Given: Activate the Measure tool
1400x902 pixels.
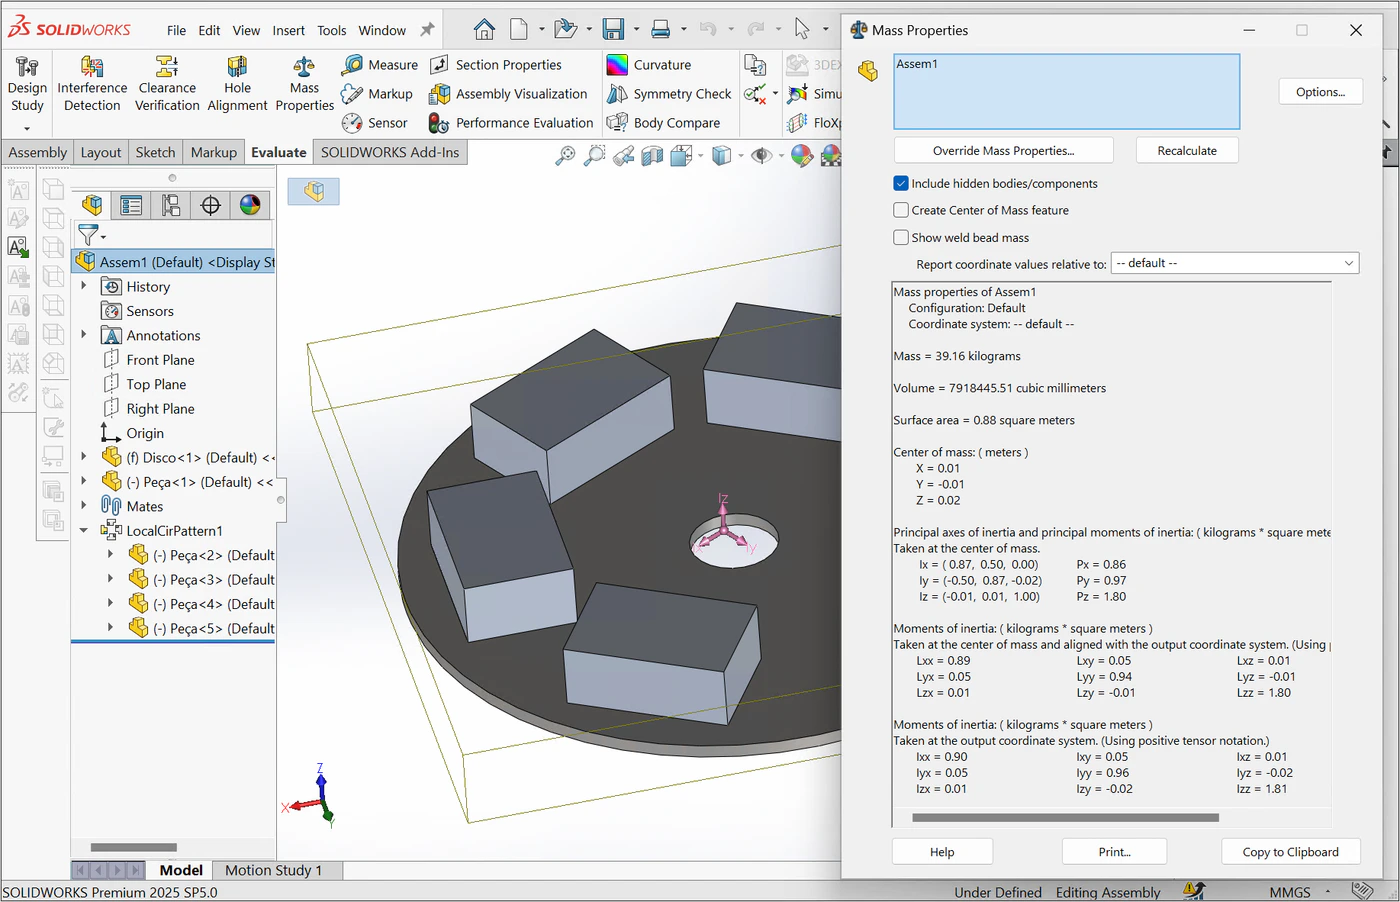Looking at the screenshot, I should point(380,65).
